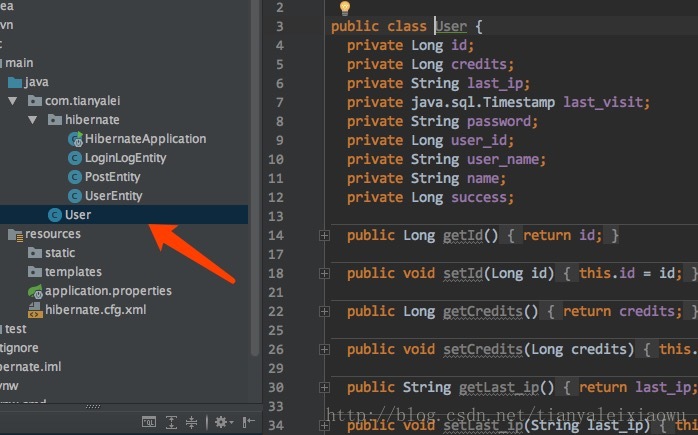
Task: Click the Expand All toolbar icon
Action: (171, 422)
